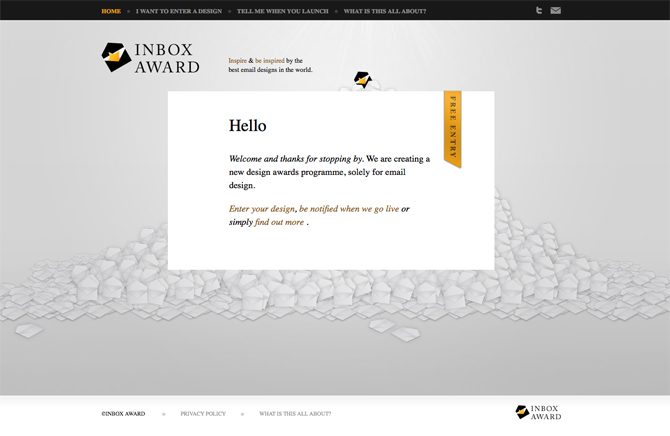Click the Inbox Award emblem in header logo

117,58
